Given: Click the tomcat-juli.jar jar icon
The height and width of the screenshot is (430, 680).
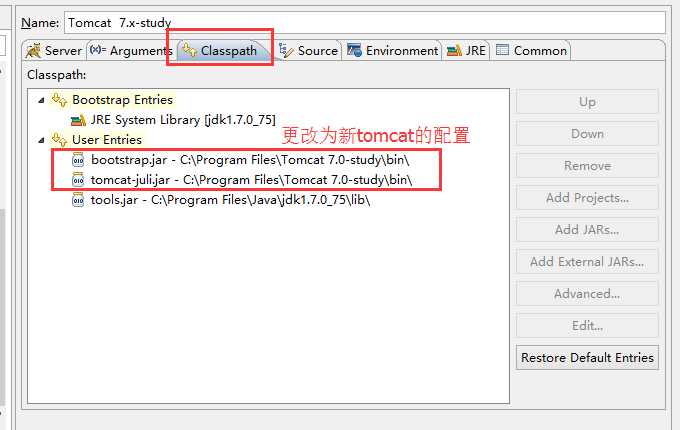Looking at the screenshot, I should click(x=78, y=180).
